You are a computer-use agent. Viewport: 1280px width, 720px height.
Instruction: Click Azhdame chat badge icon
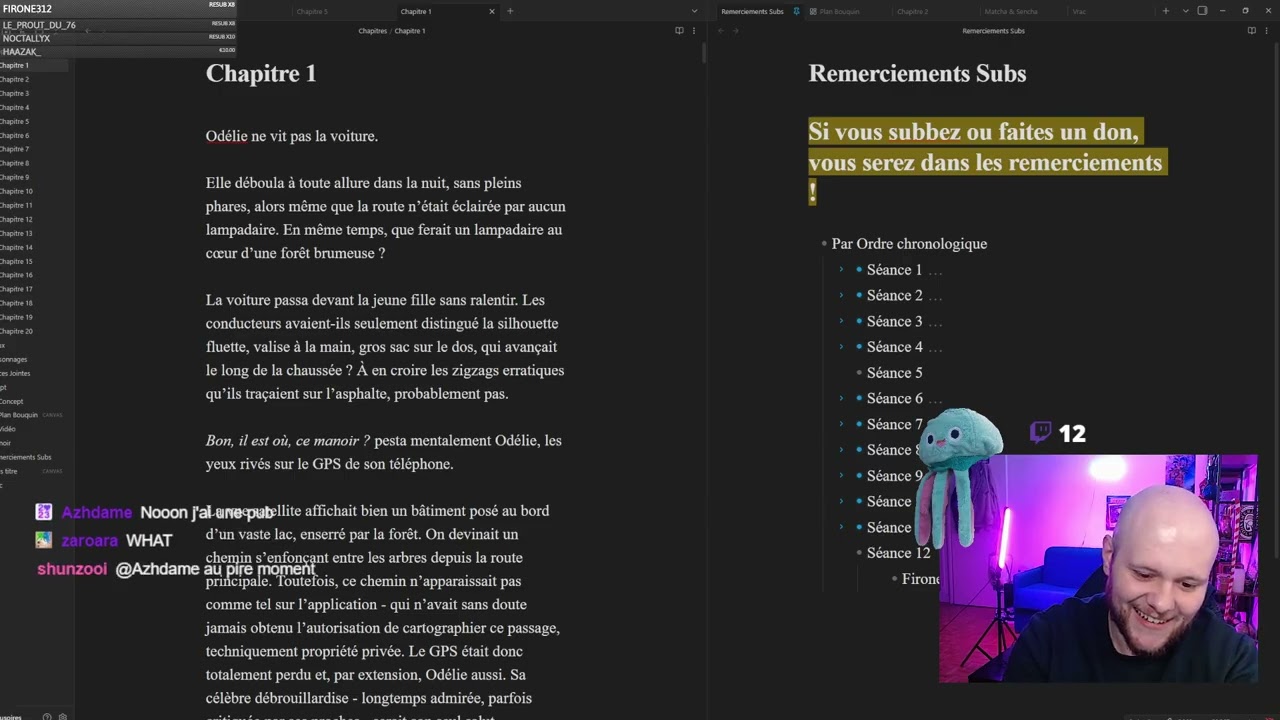point(43,512)
